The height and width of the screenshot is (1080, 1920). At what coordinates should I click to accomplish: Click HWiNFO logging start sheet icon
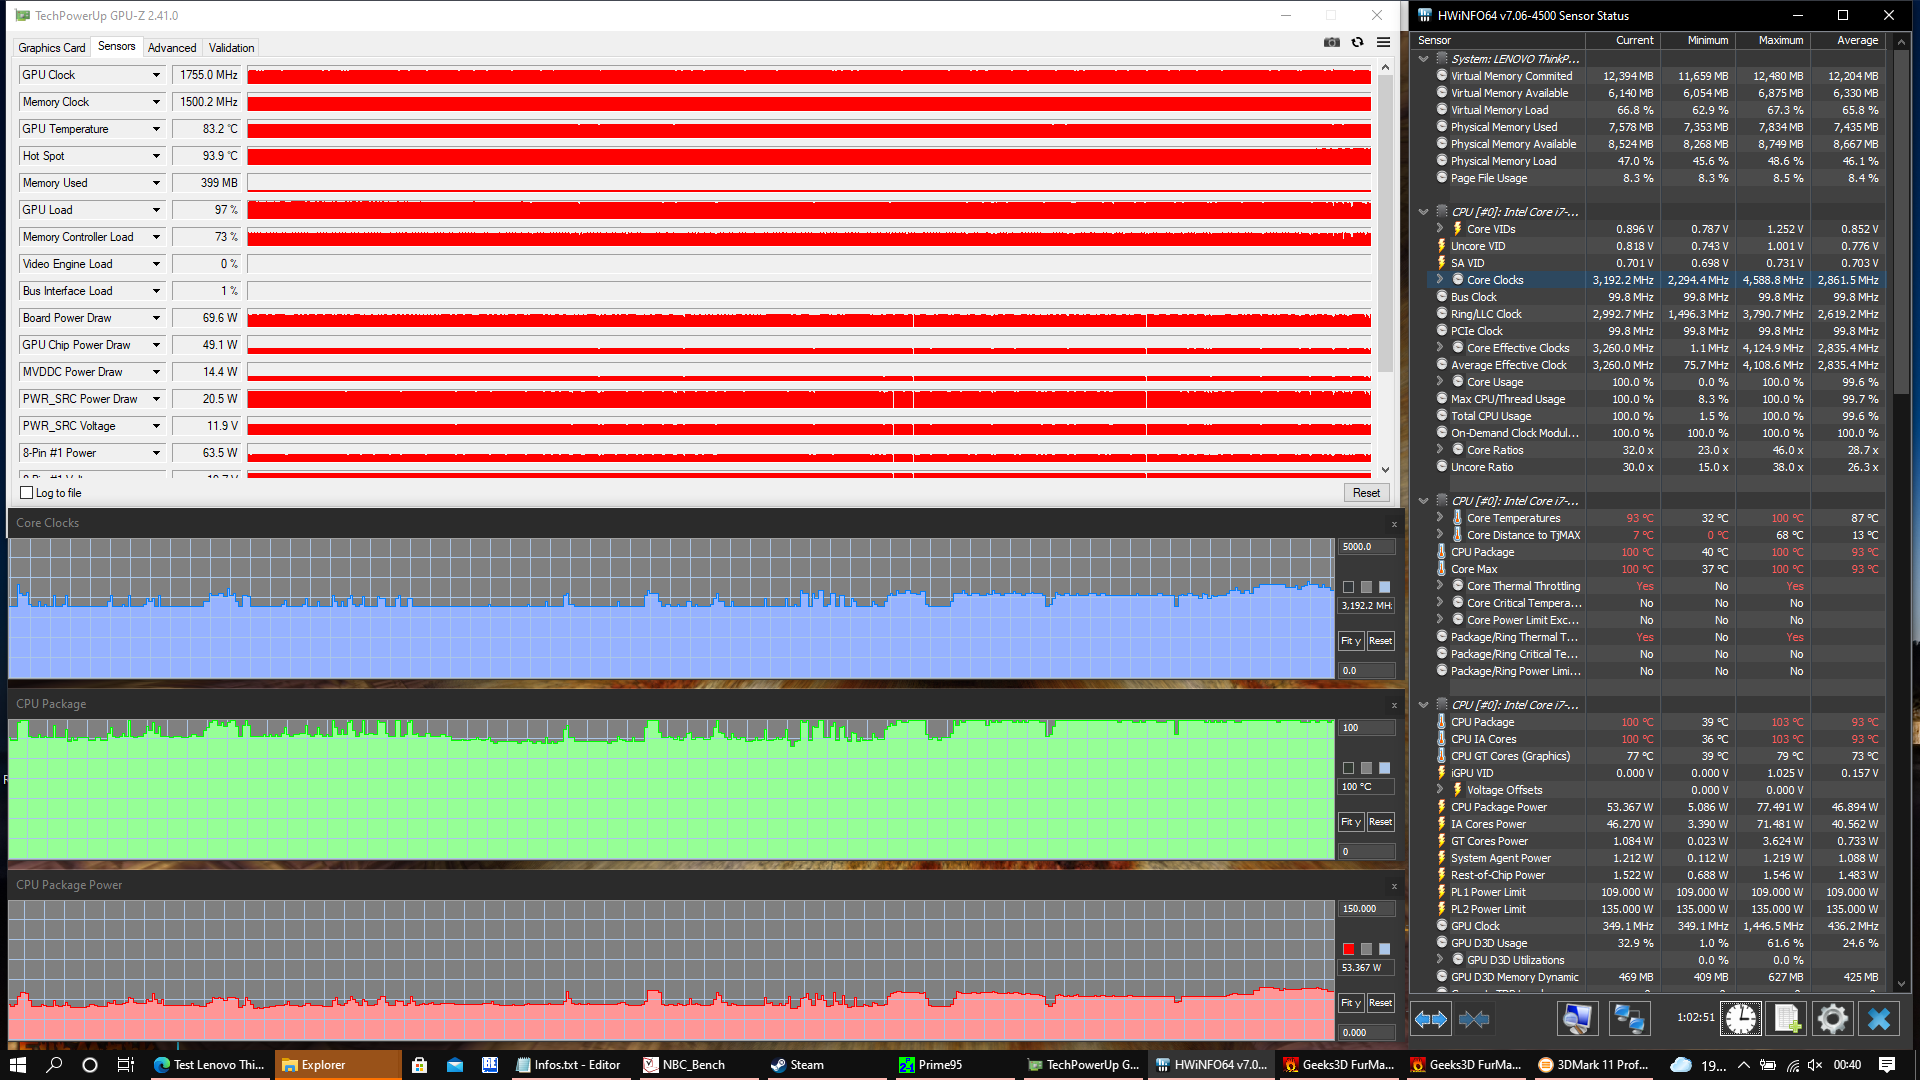[x=1786, y=1018]
